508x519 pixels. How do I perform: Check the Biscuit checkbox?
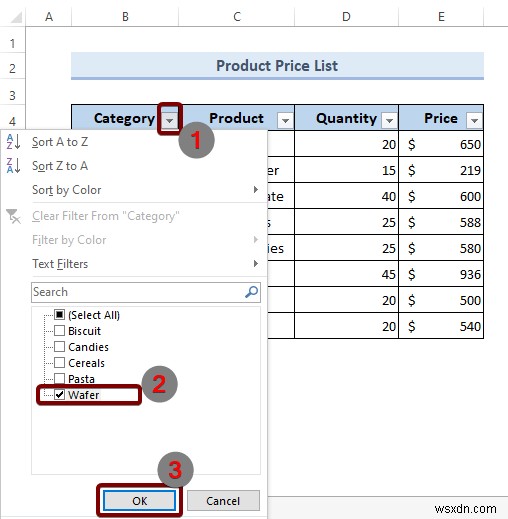[59, 331]
